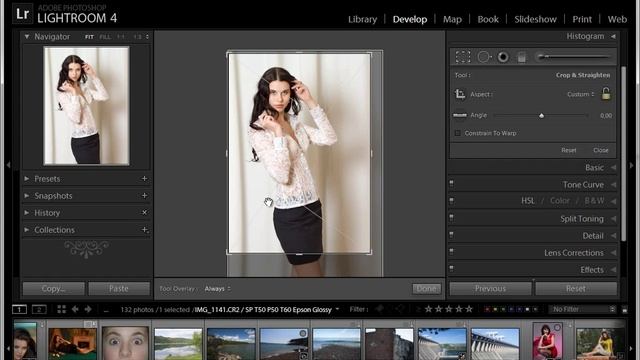640x360 pixels.
Task: Select the Red Eye Correction tool
Action: tap(503, 57)
